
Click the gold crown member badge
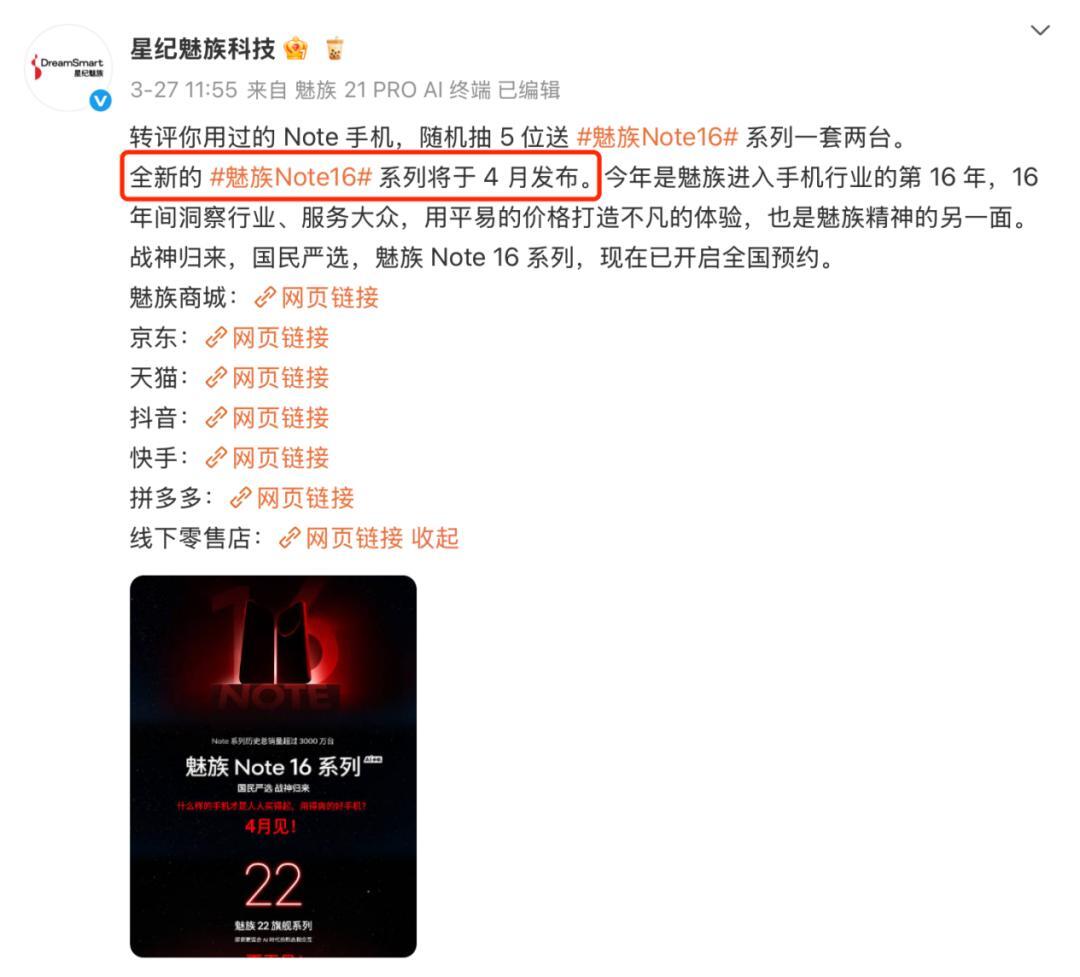point(295,49)
